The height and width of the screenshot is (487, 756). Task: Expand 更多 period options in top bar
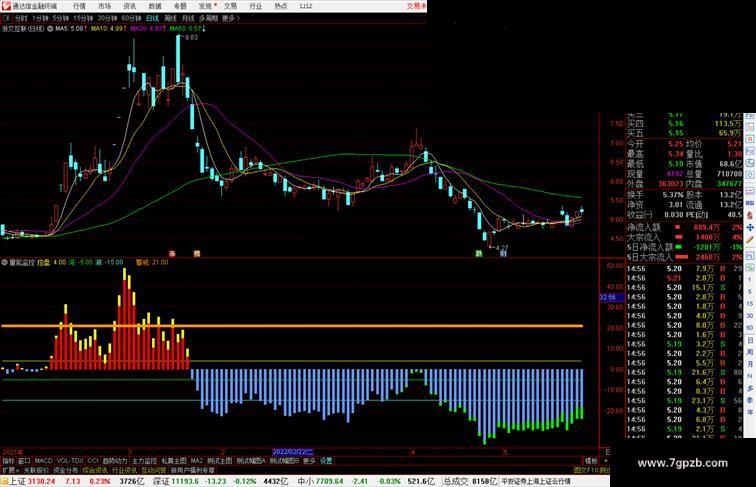(x=231, y=18)
